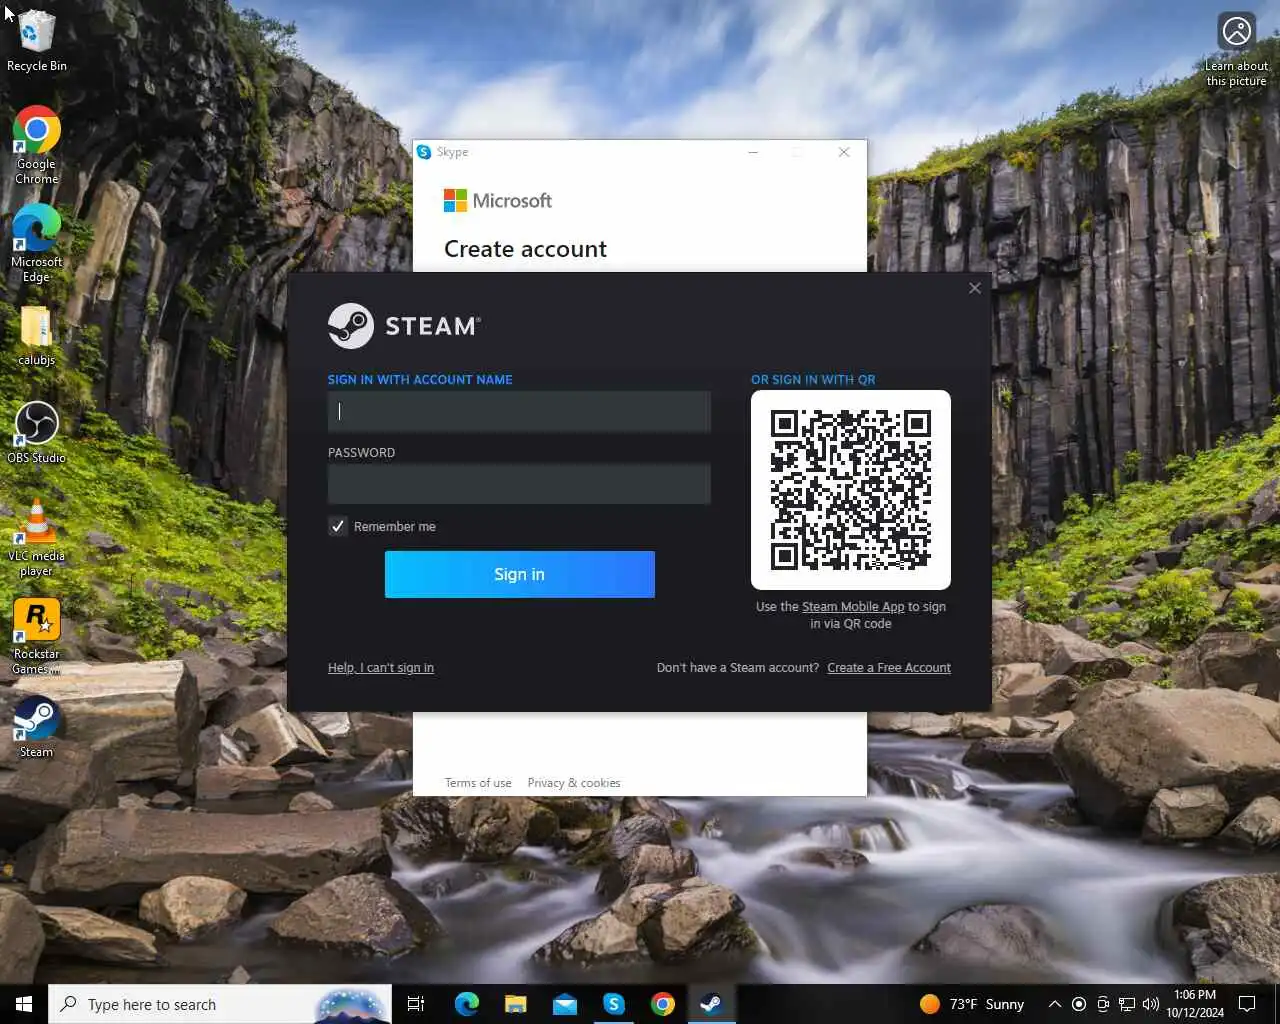Click the Create account heading in Skype

coord(525,249)
